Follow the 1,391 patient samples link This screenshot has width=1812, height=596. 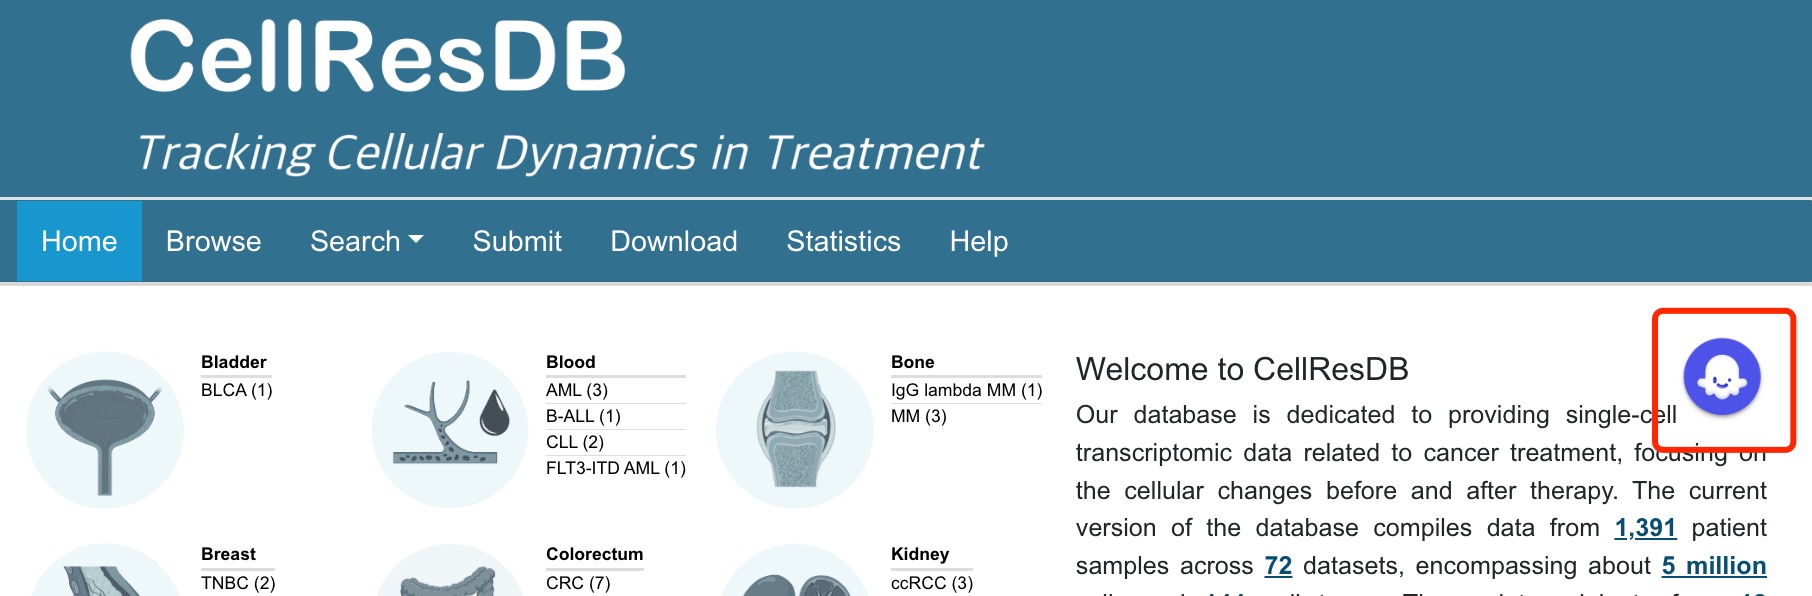coord(1645,528)
